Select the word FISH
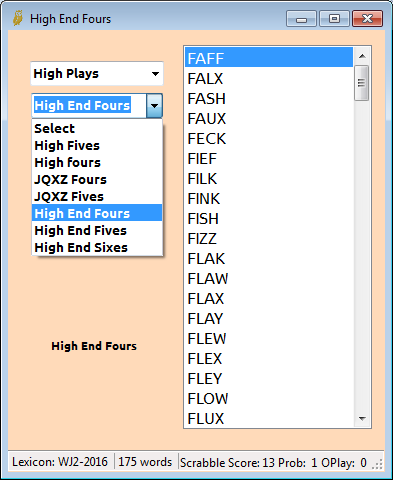 (269, 219)
